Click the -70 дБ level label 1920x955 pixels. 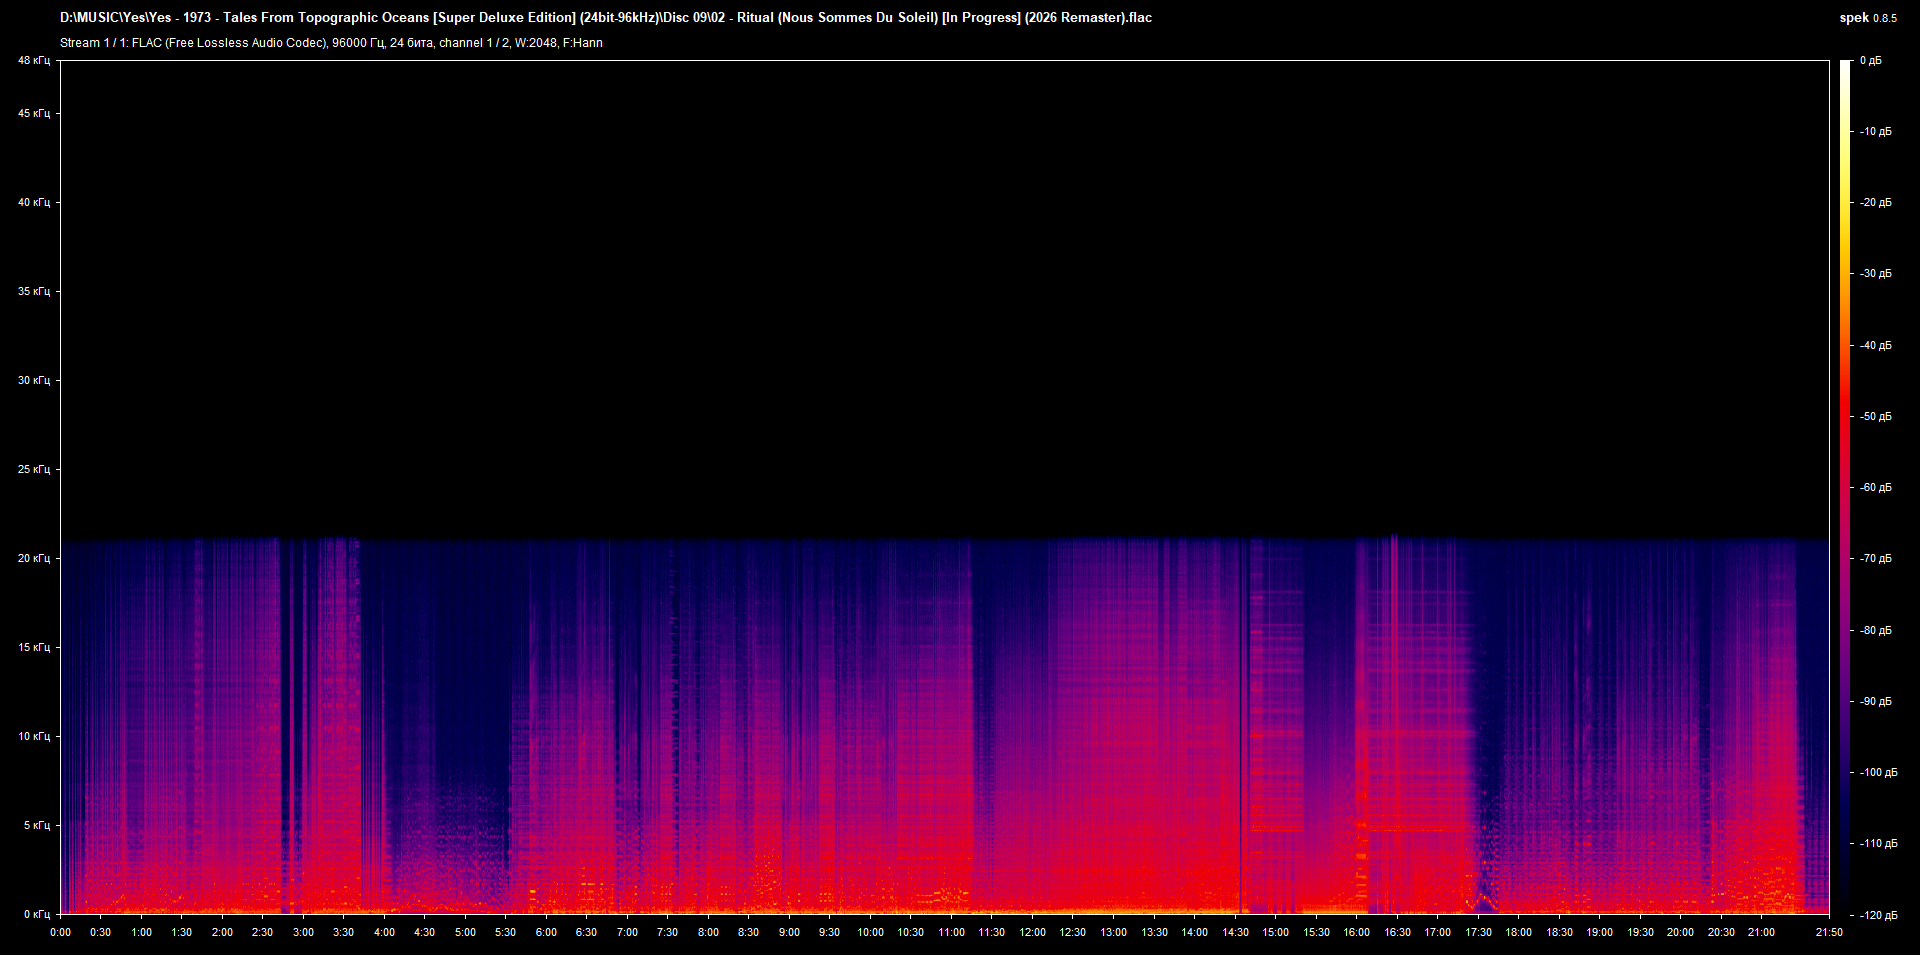point(1876,559)
